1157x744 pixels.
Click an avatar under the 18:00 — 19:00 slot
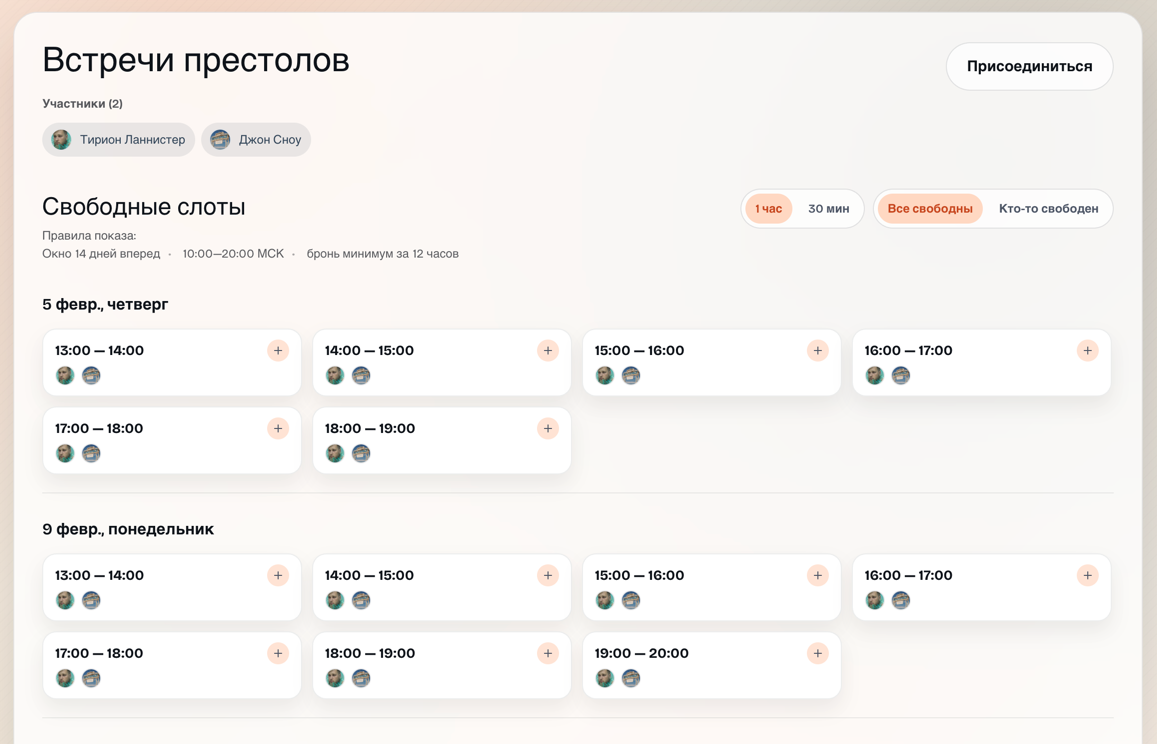[335, 453]
